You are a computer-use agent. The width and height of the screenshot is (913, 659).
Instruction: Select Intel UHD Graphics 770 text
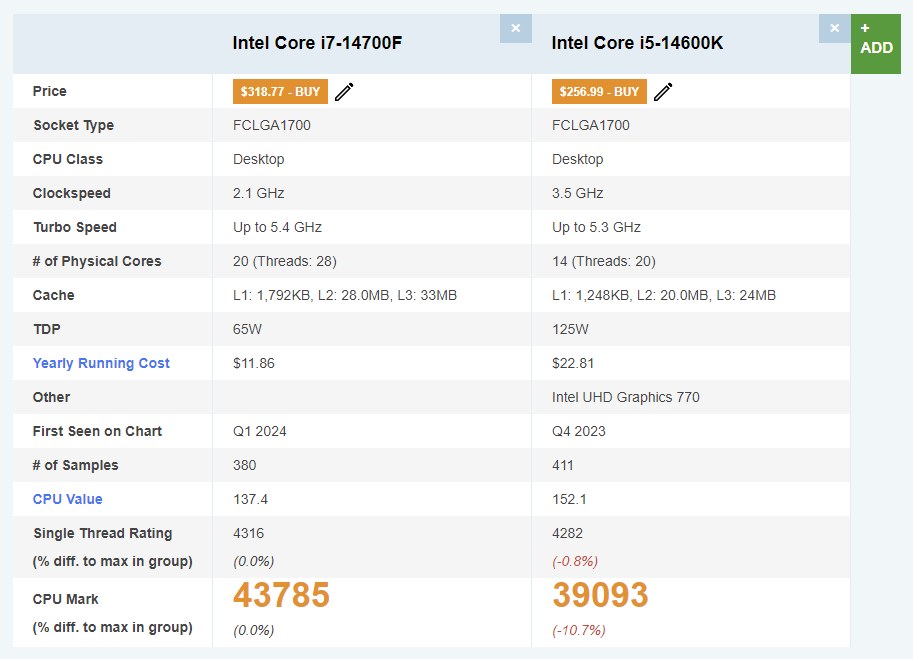point(626,397)
